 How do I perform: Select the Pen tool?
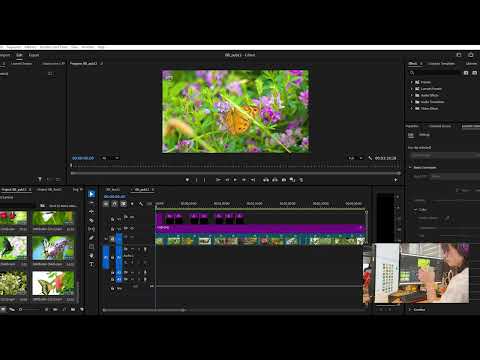coord(92,238)
